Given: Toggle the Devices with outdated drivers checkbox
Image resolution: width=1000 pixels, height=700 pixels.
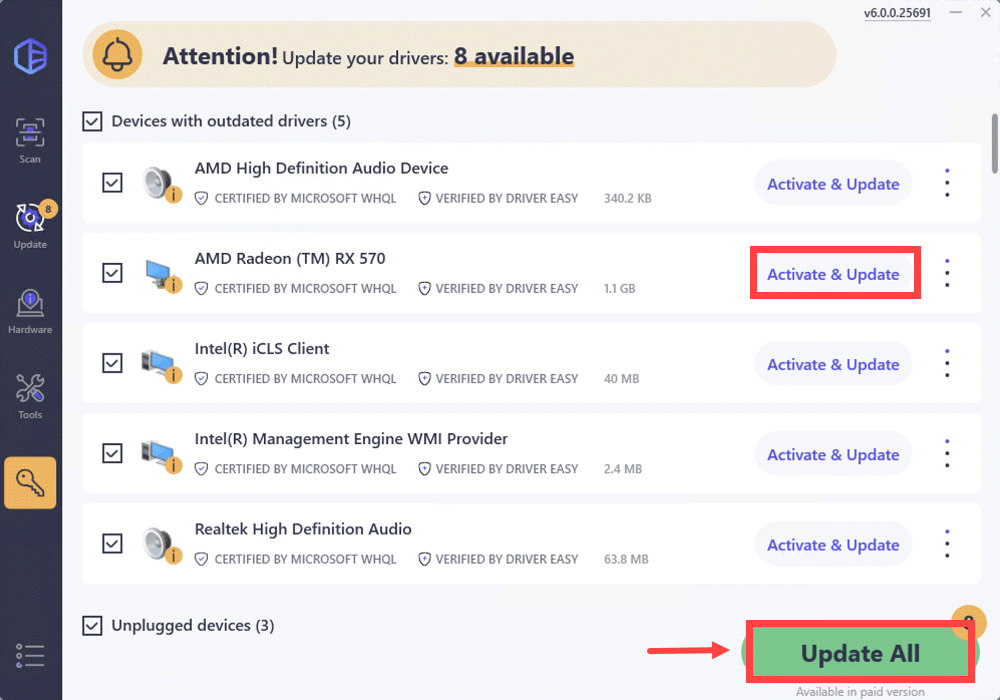Looking at the screenshot, I should coord(92,121).
